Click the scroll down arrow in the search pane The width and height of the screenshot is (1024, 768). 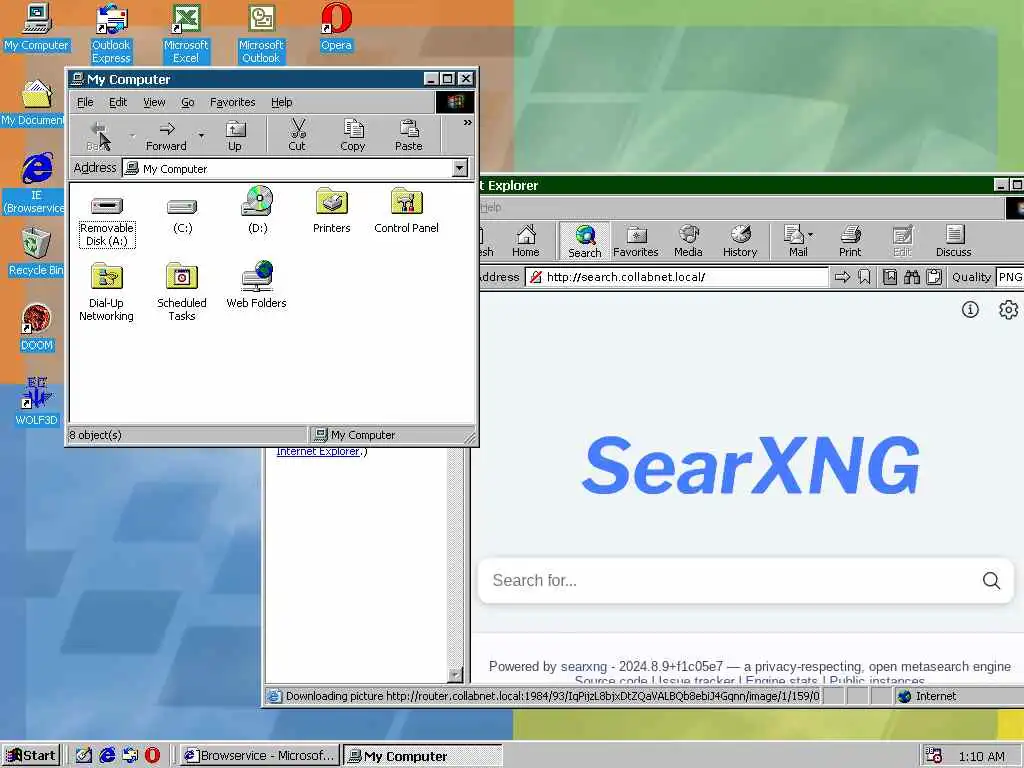(x=455, y=675)
